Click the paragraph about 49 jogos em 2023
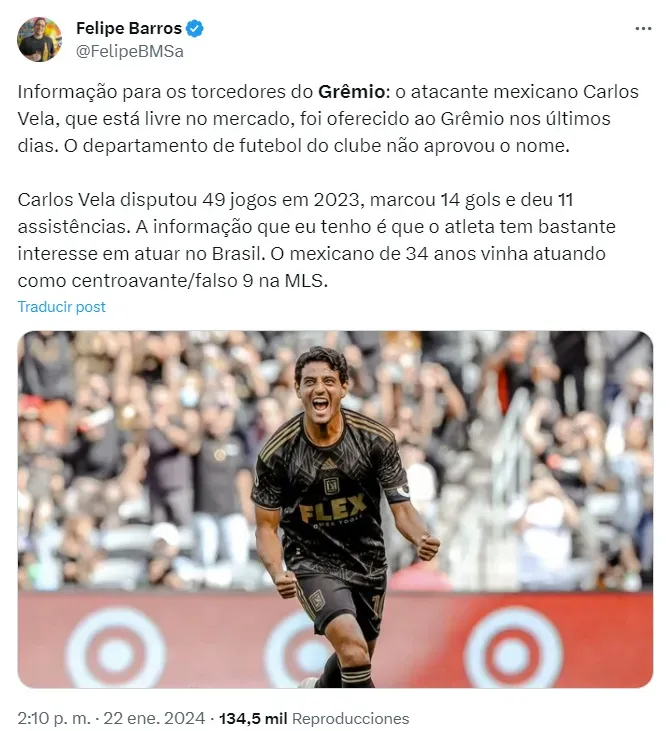This screenshot has width=670, height=731. [317, 240]
